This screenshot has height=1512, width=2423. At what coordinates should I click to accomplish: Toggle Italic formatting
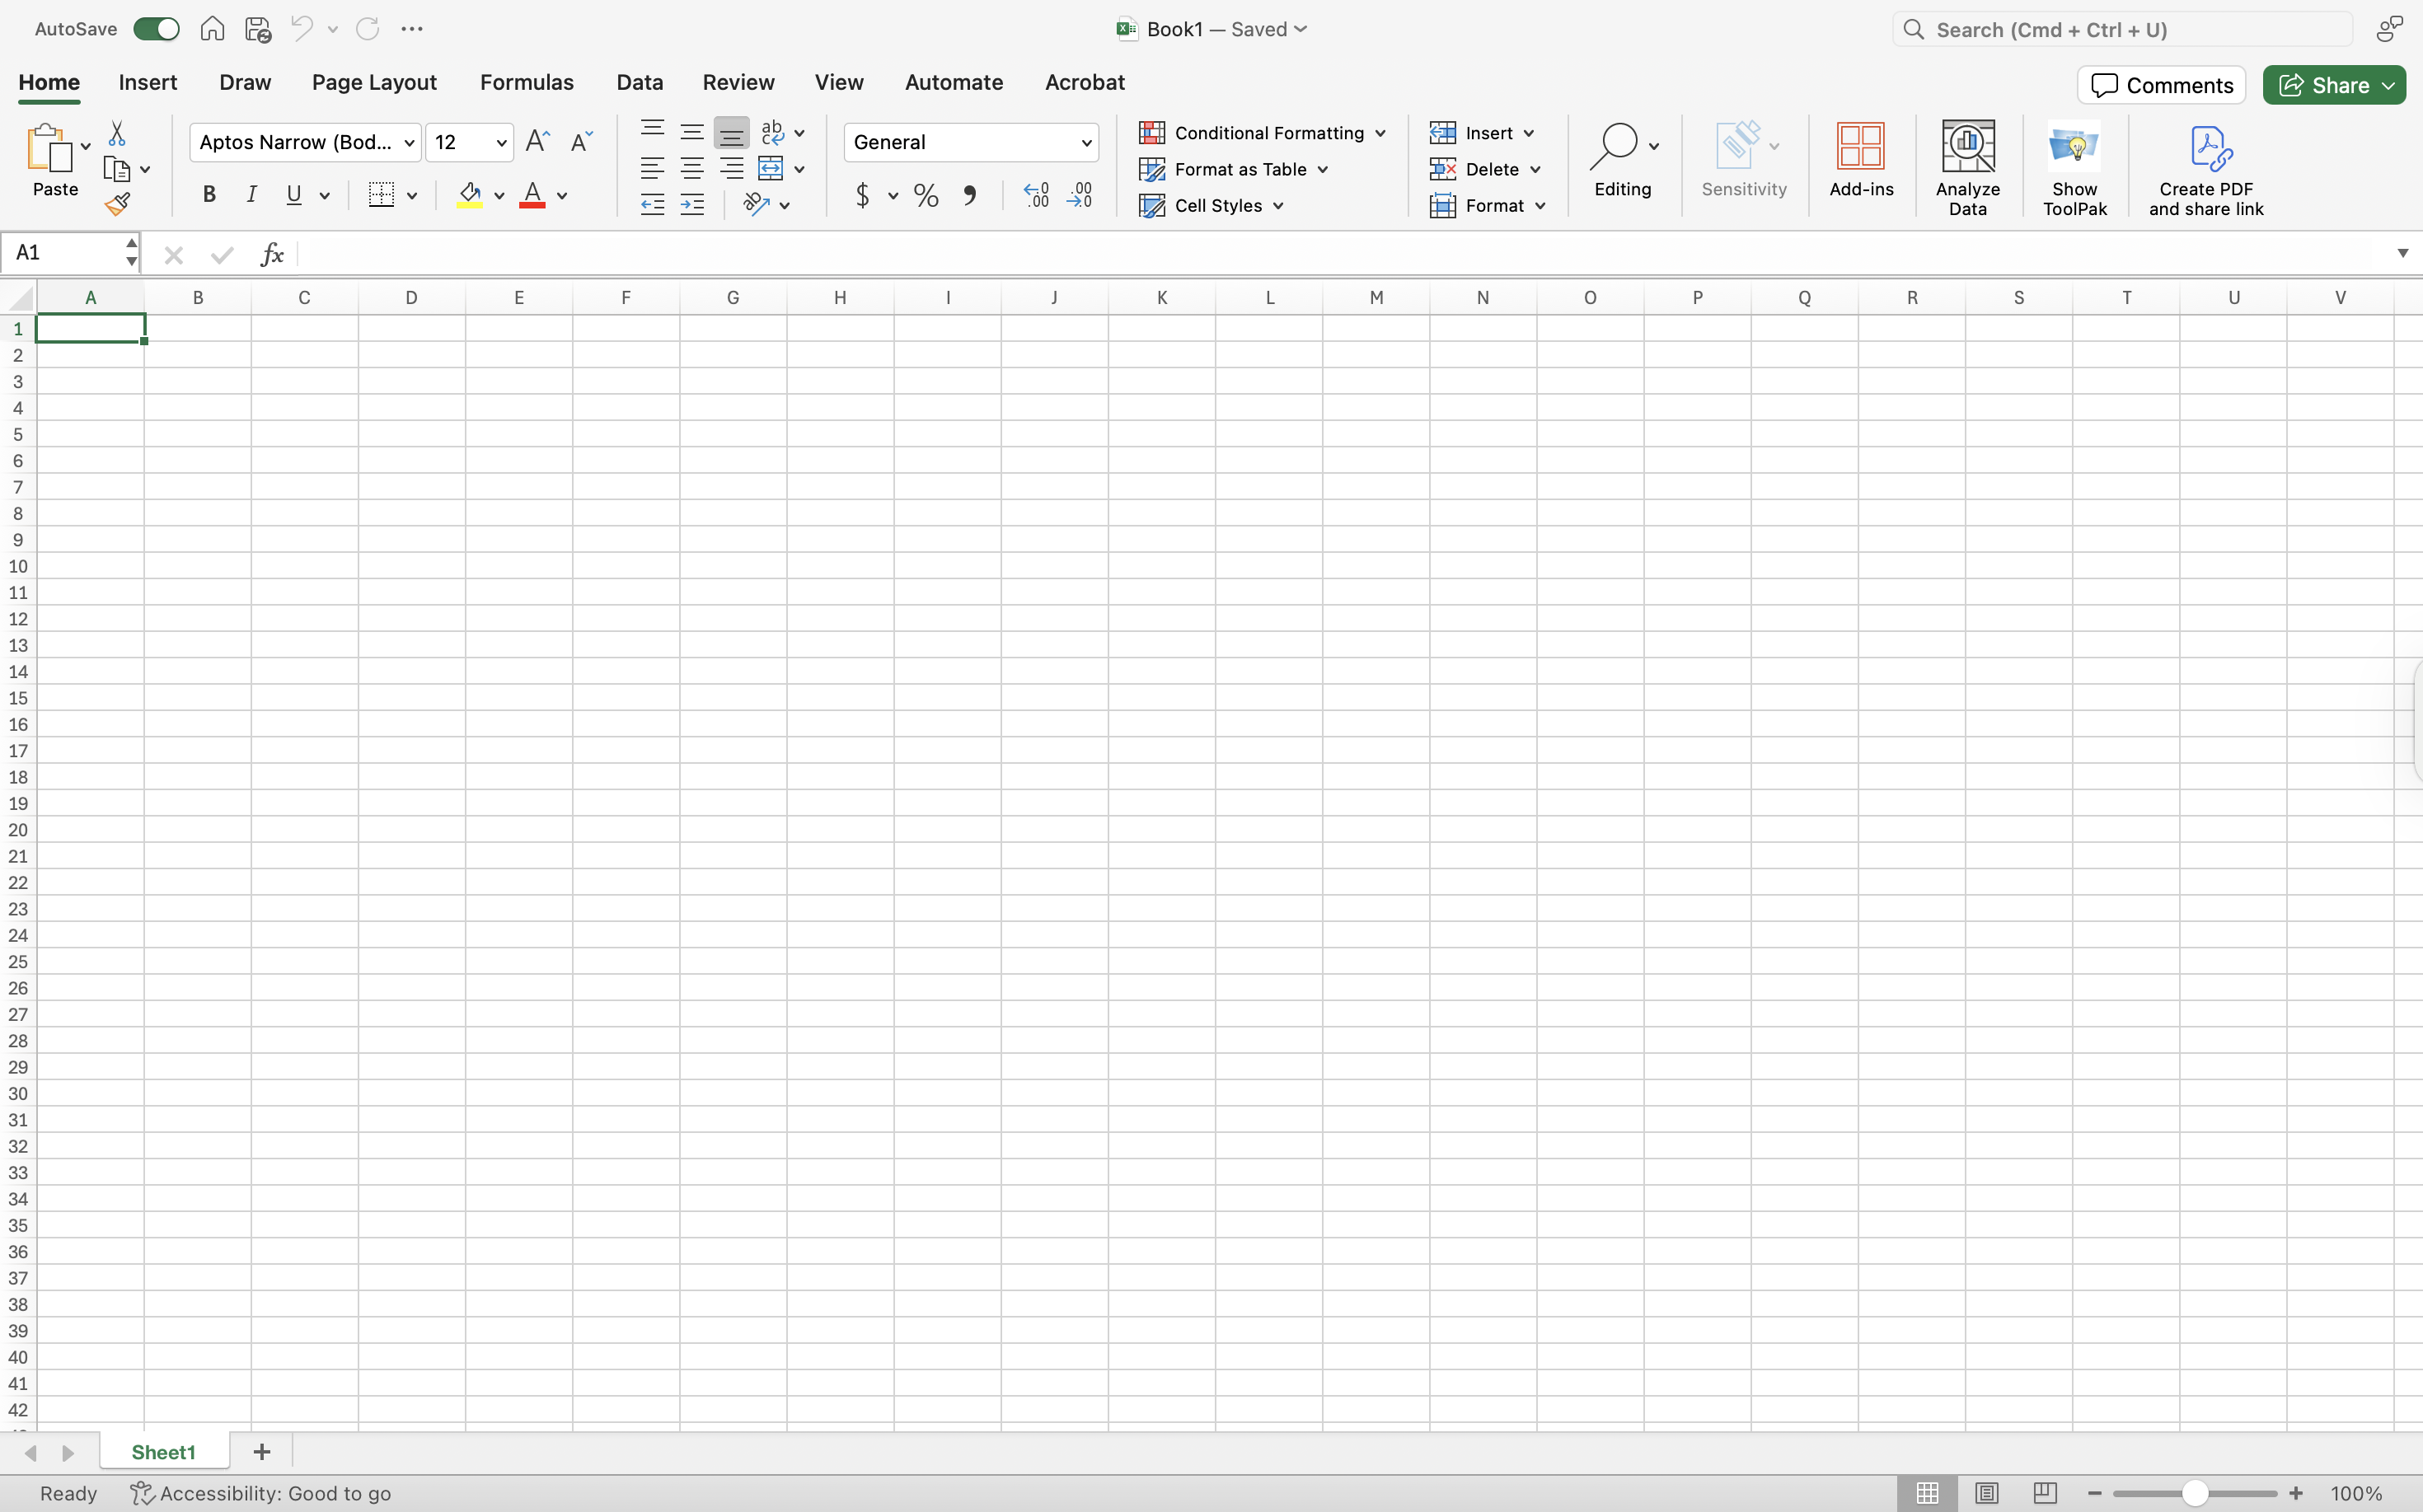point(252,195)
